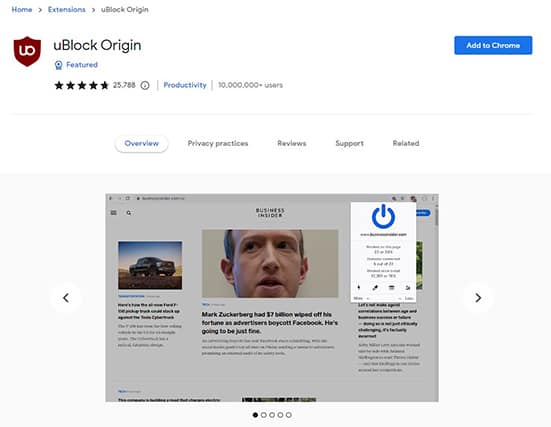Click the Business Insider screenshot preview
Image resolution: width=551 pixels, height=427 pixels.
point(272,298)
